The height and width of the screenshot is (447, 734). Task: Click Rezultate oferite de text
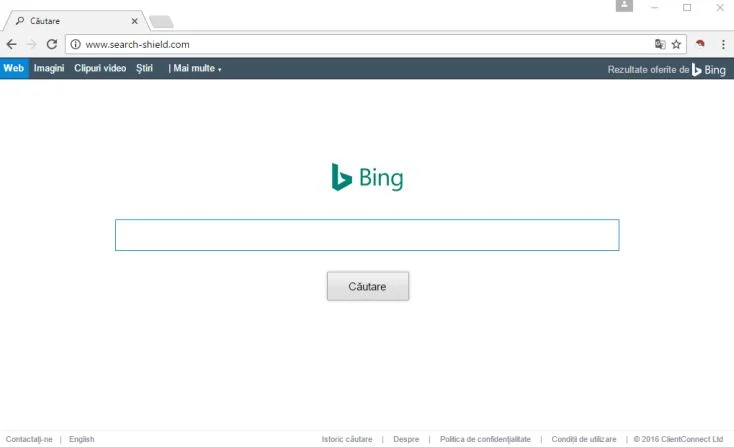coord(648,70)
